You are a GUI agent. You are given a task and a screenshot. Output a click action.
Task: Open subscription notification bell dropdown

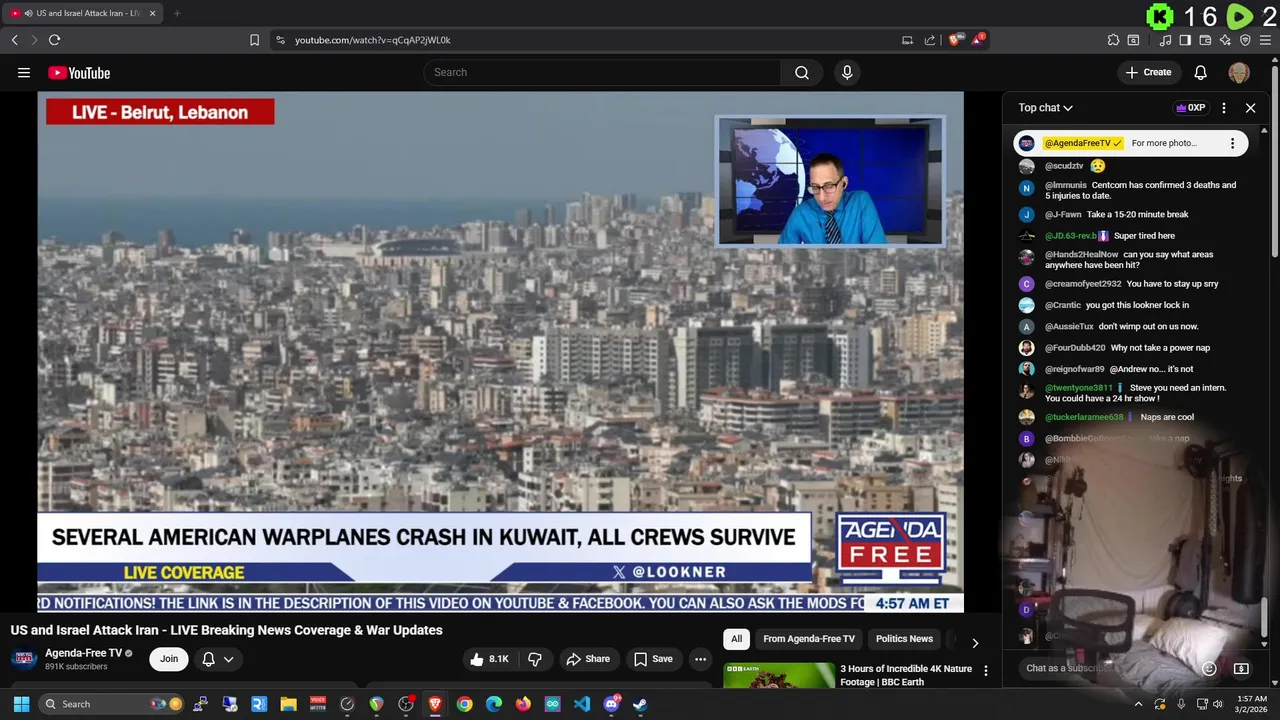[x=218, y=659]
